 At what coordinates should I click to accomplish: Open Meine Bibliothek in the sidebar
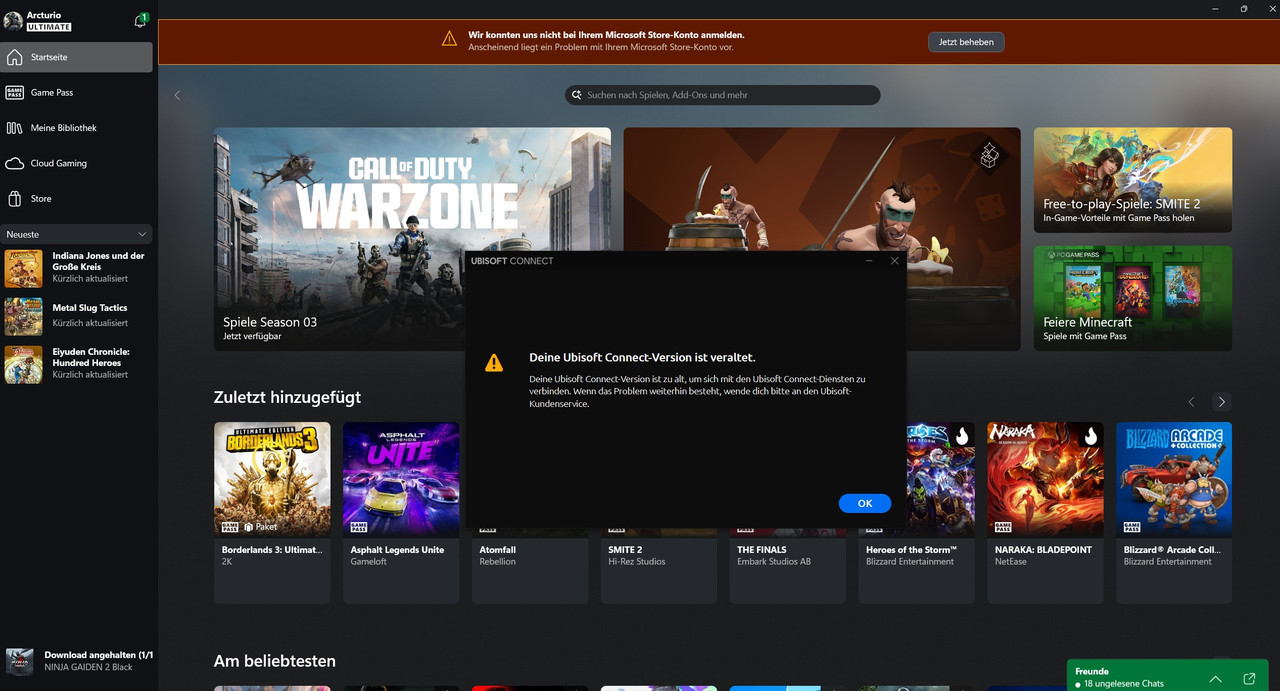click(x=77, y=128)
